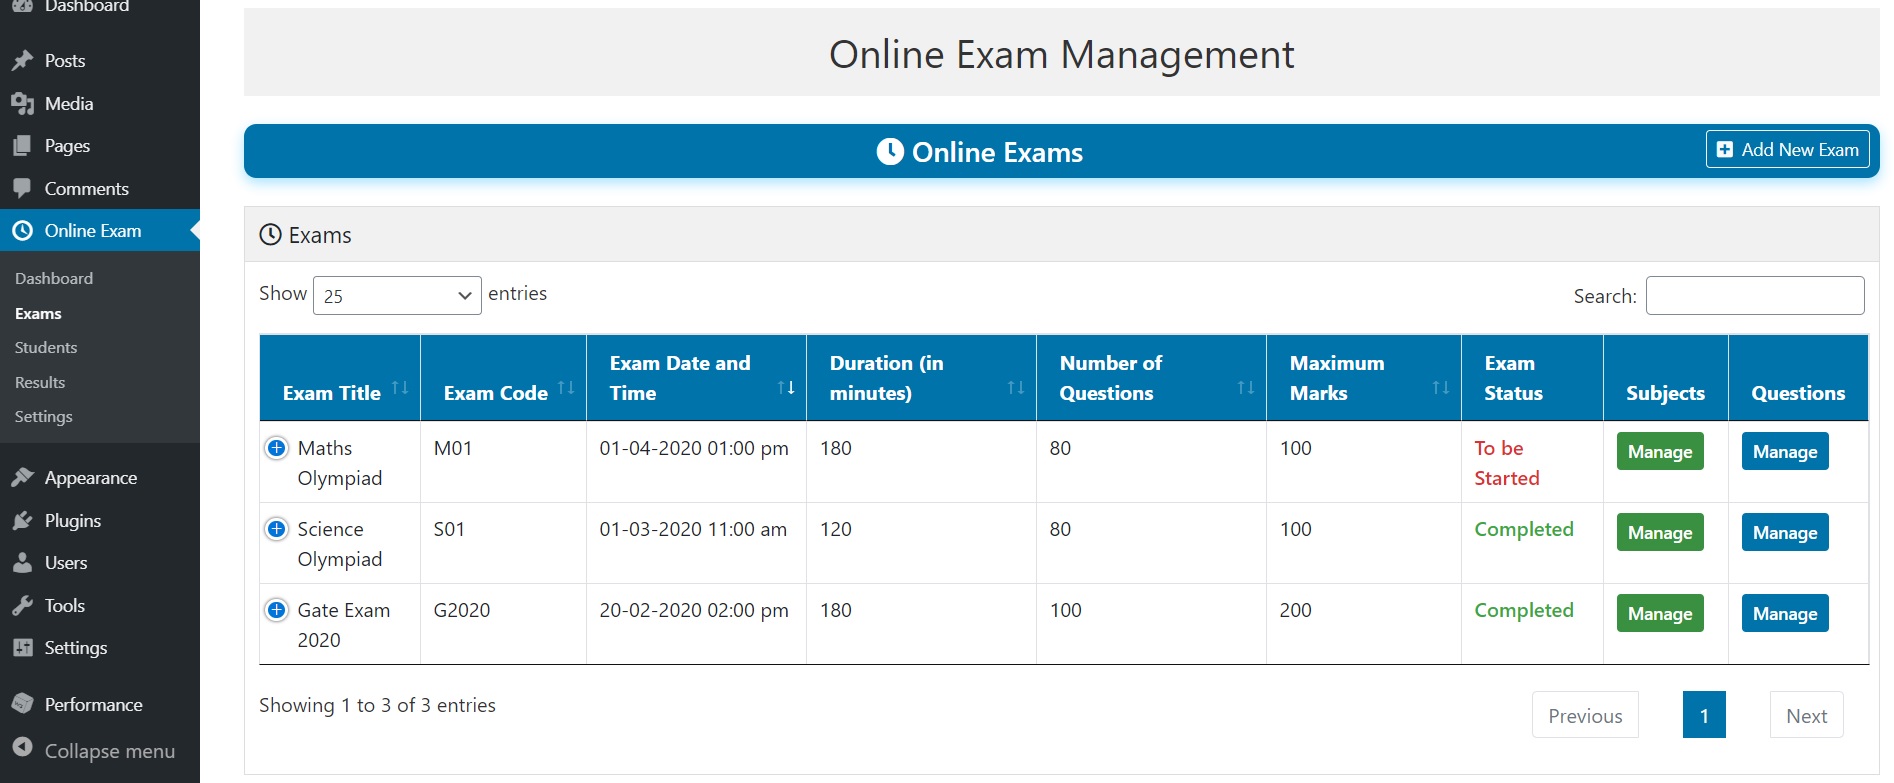This screenshot has width=1894, height=783.
Task: Open the Online Exam menu
Action: pos(100,231)
